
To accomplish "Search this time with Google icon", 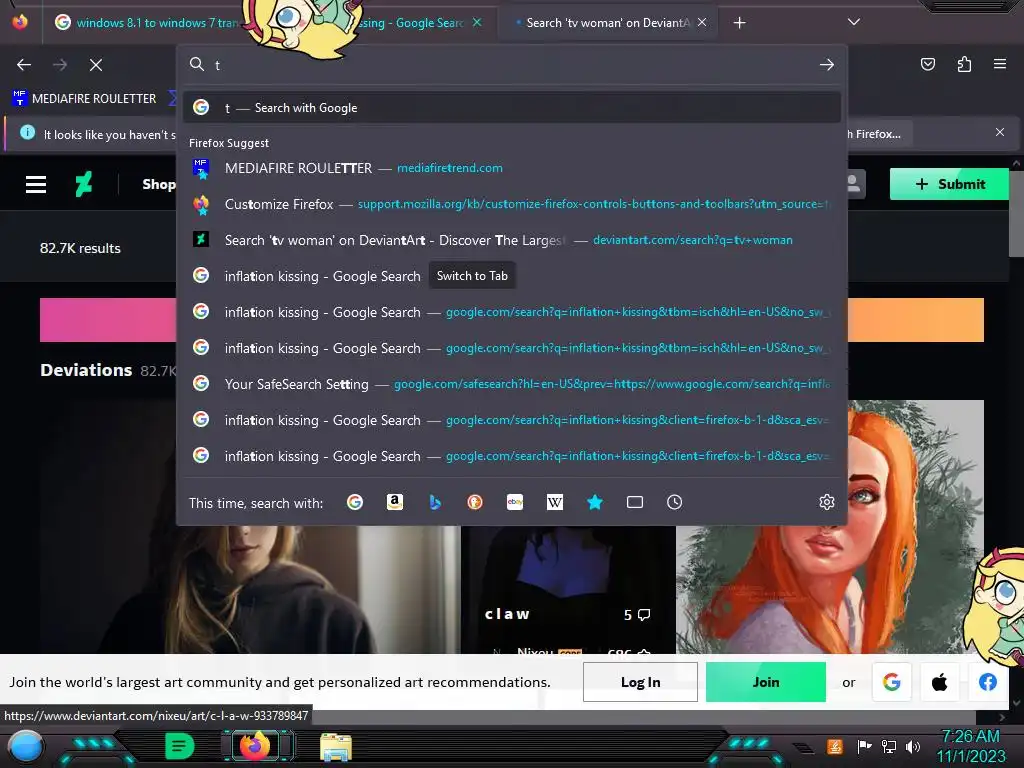I will pyautogui.click(x=355, y=502).
